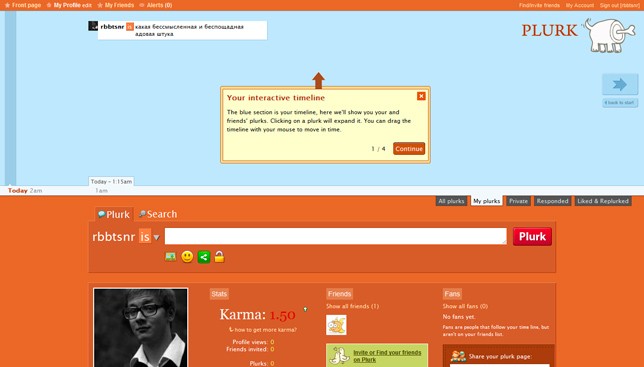Open the fish friend avatar
Image resolution: width=644 pixels, height=367 pixels.
pyautogui.click(x=336, y=325)
